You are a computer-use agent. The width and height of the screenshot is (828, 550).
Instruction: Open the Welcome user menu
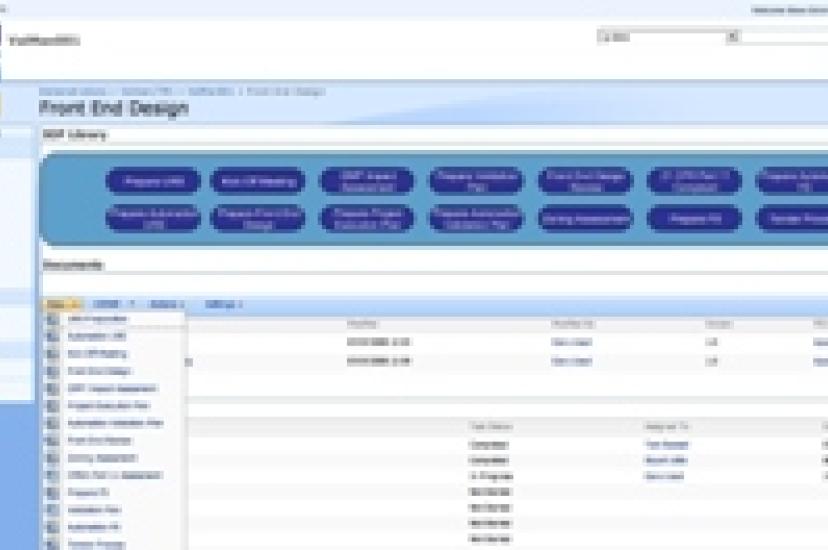point(789,10)
